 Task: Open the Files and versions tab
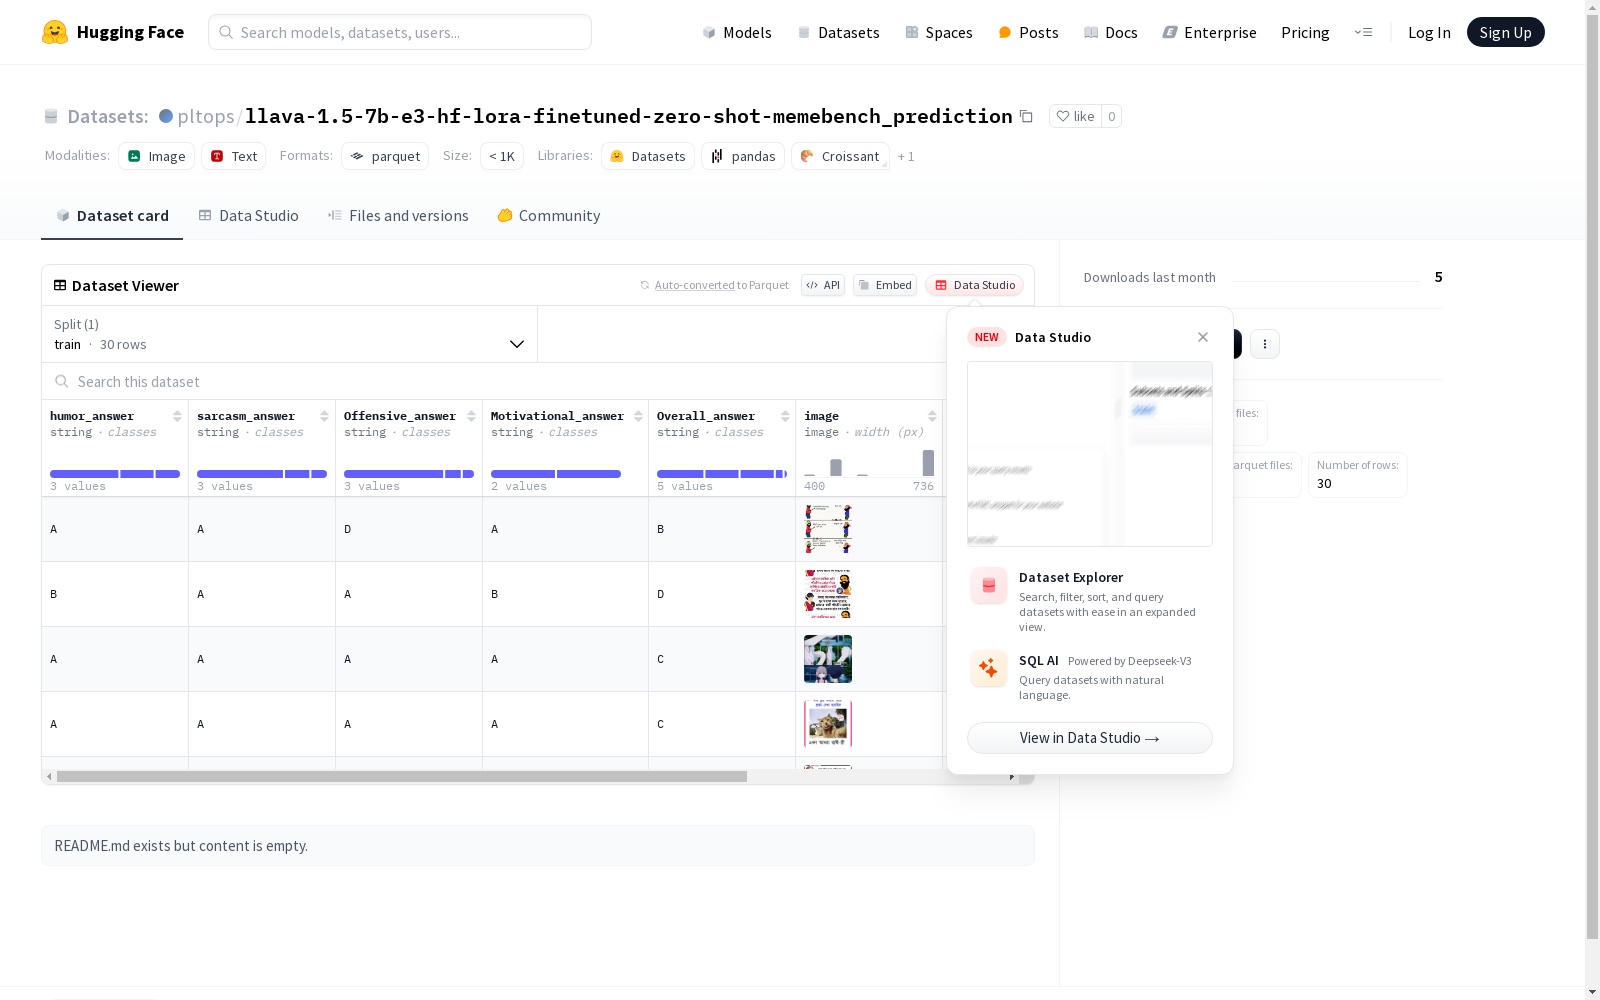coord(398,216)
